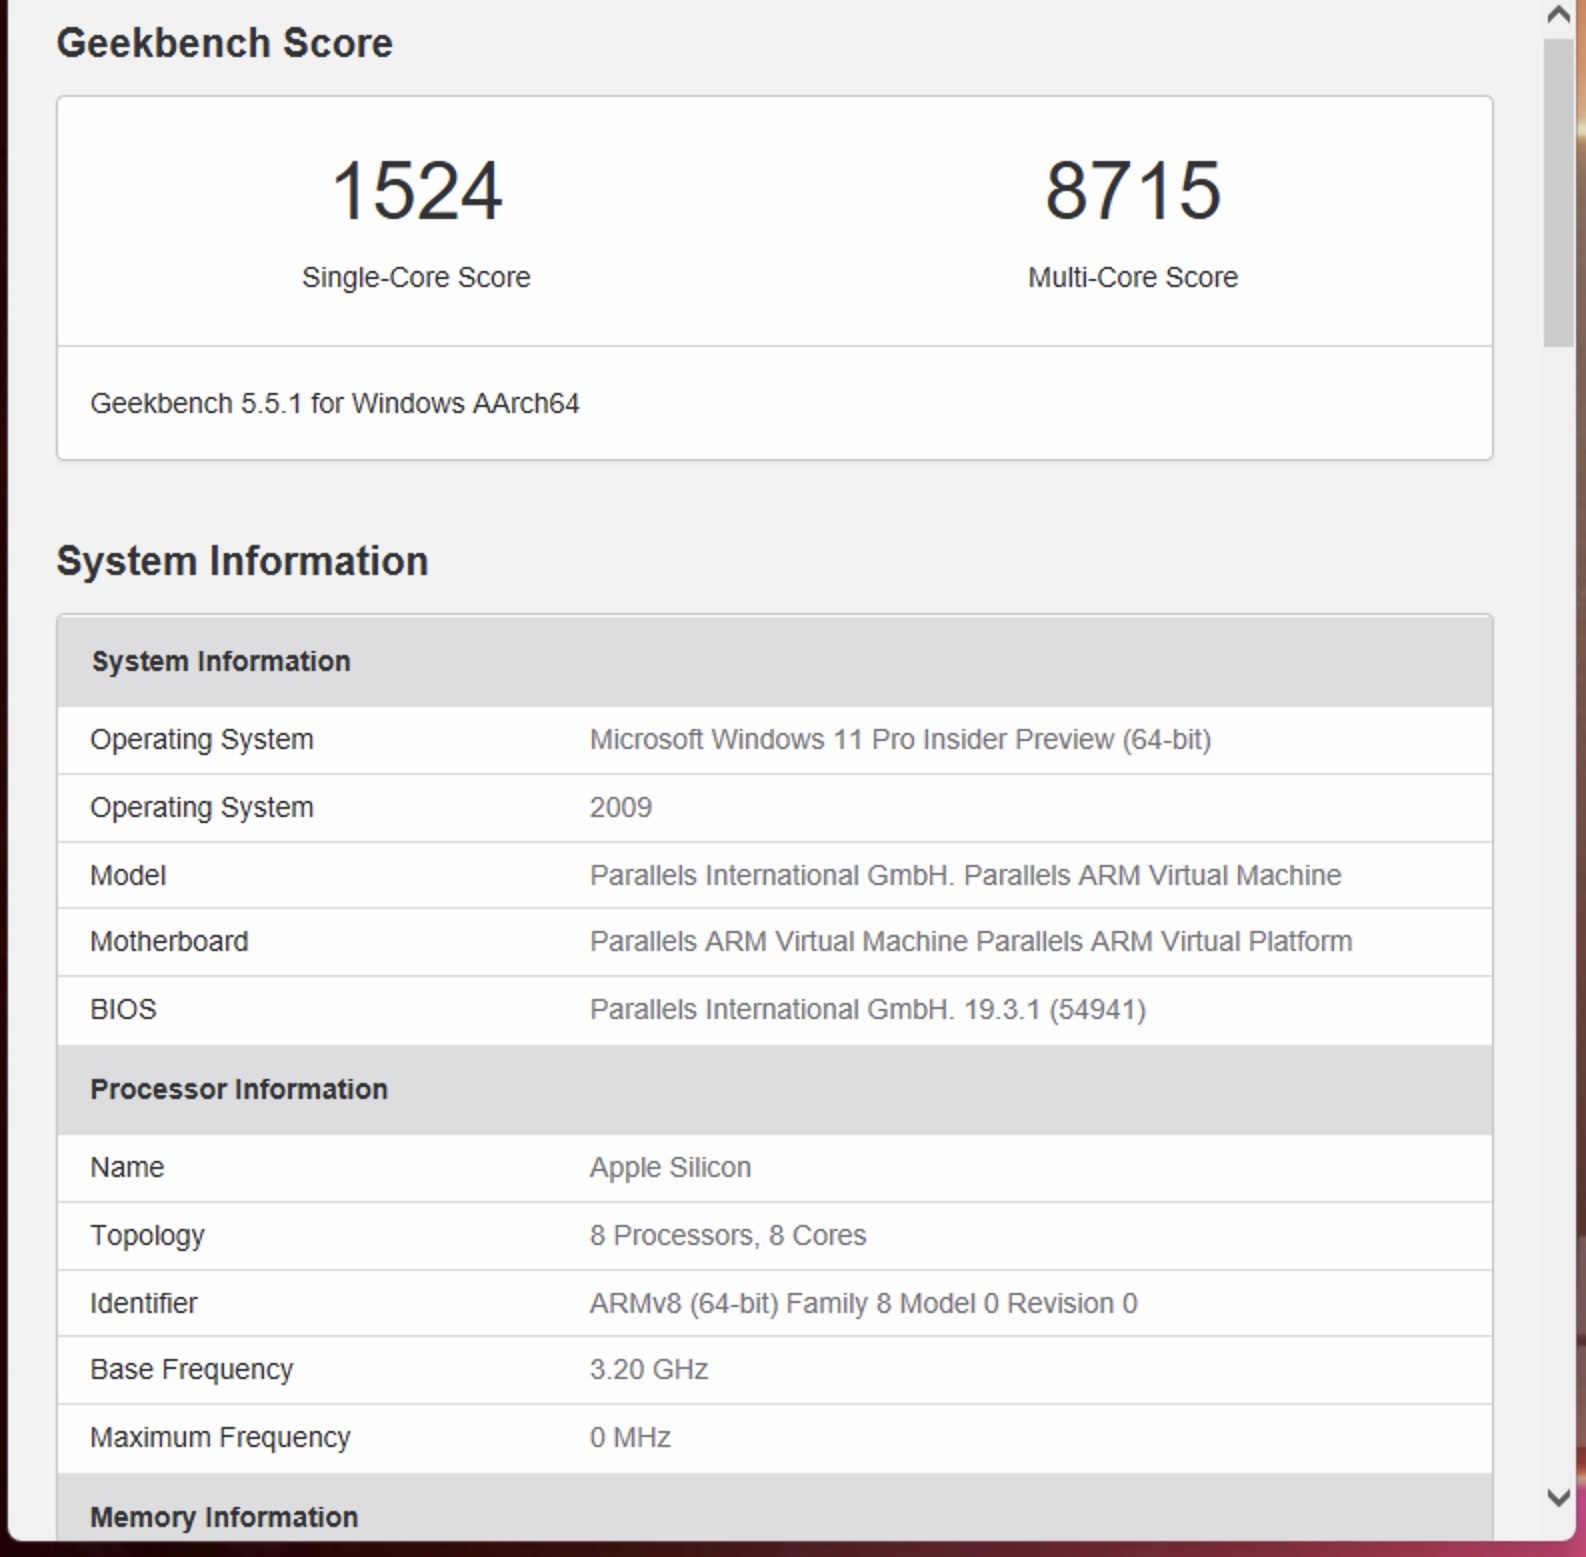
Task: Click the Single-Core Score label
Action: [416, 277]
